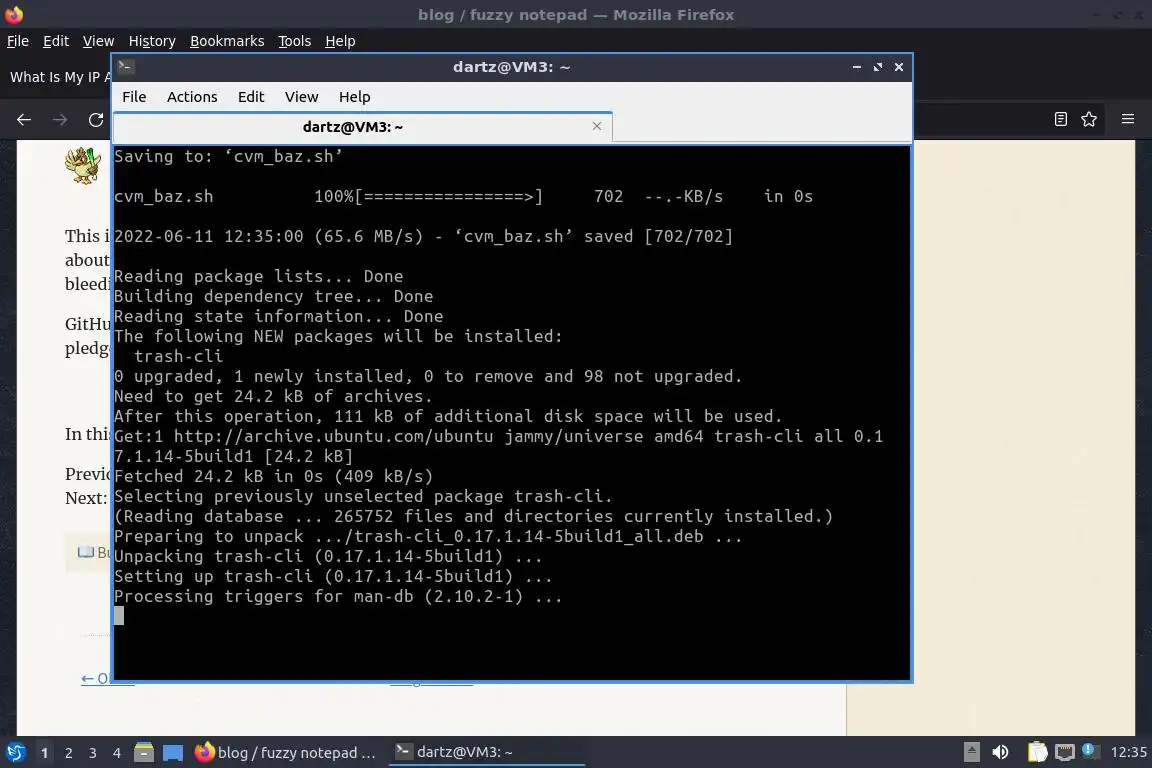
Task: Open the file manager from the panel
Action: click(x=144, y=753)
